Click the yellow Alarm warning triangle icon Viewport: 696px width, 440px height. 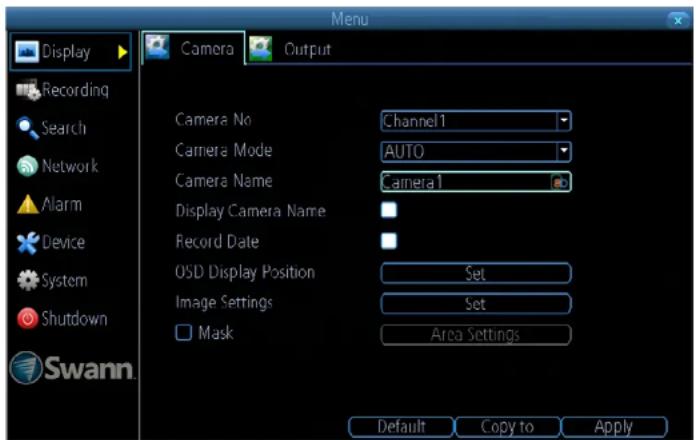pos(28,205)
